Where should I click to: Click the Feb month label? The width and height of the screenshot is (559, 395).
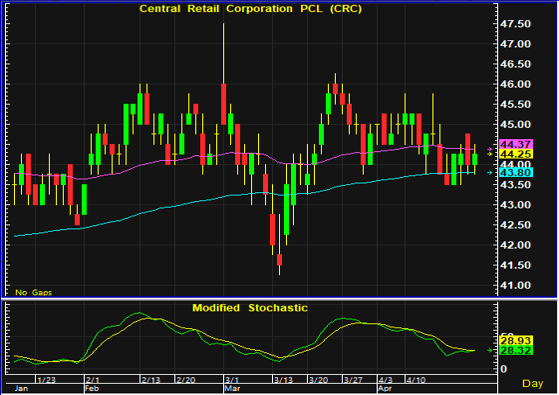click(x=92, y=388)
